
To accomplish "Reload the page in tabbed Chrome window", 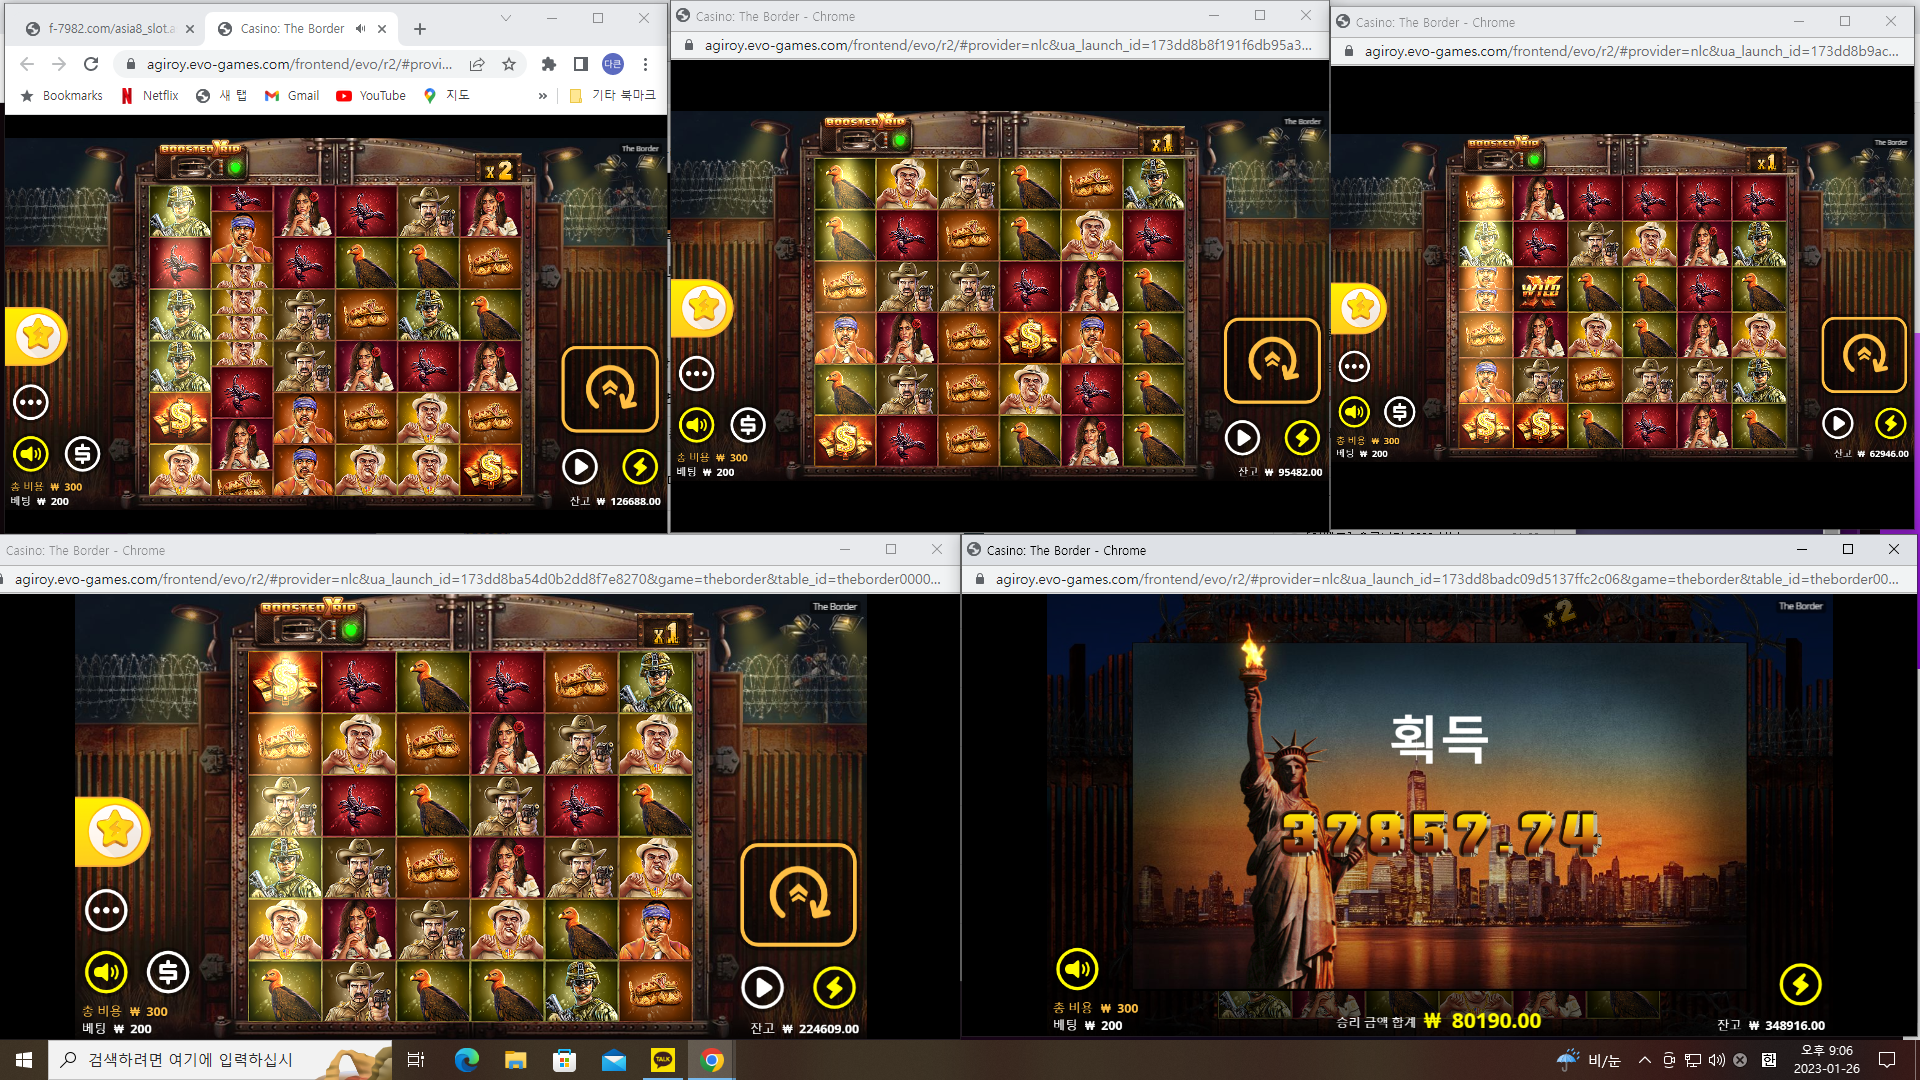I will (91, 64).
